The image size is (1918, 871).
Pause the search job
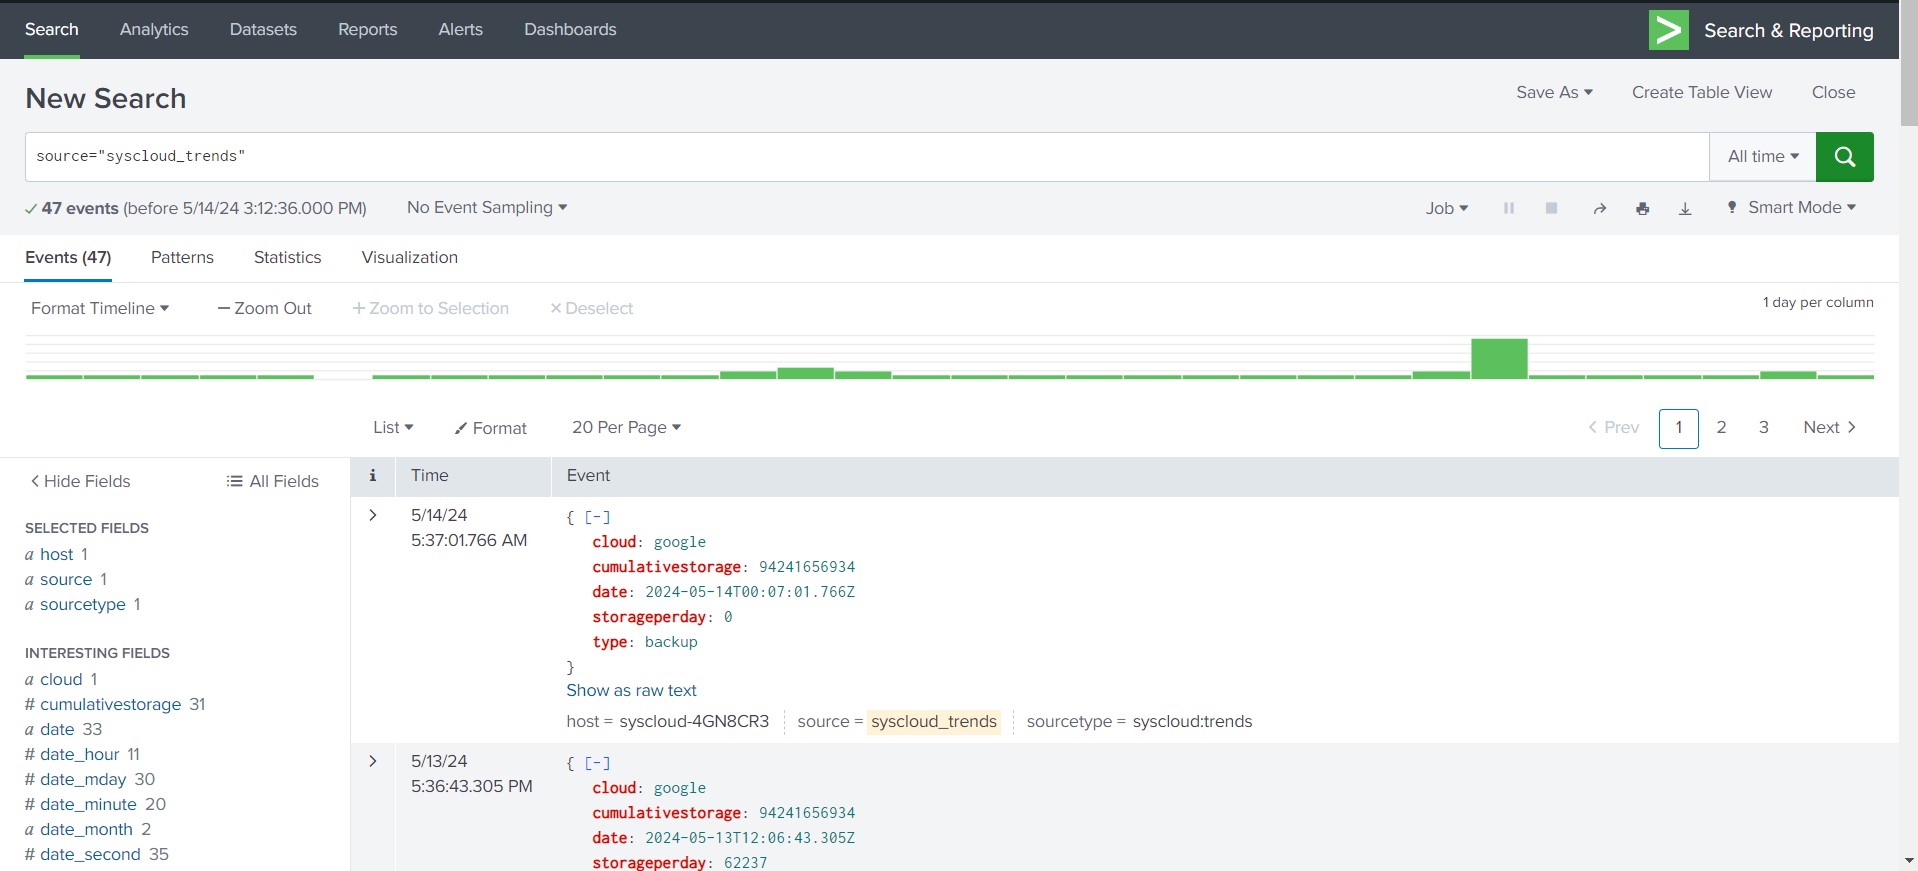click(1509, 208)
